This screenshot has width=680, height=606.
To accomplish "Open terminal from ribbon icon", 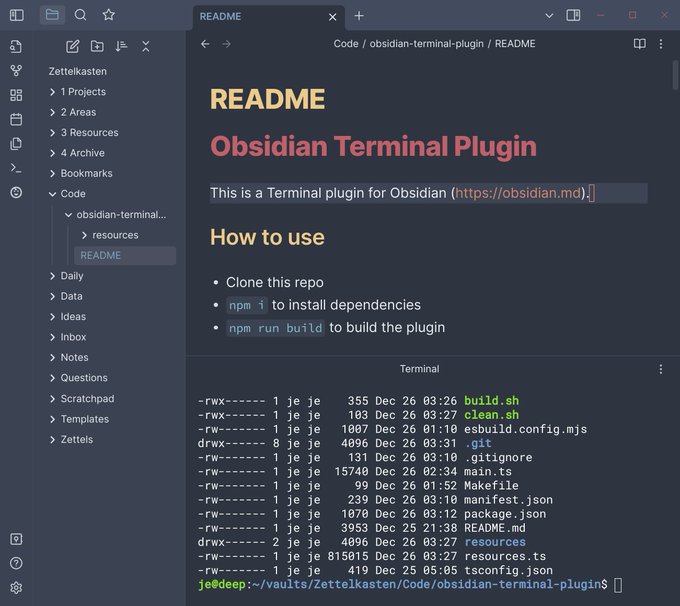I will coord(16,168).
